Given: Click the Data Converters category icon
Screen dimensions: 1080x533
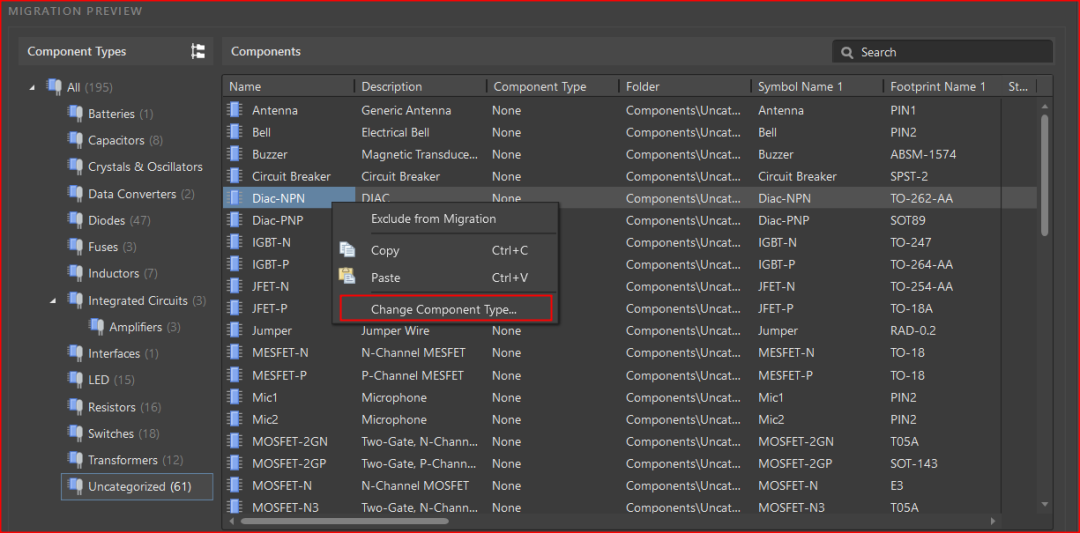Looking at the screenshot, I should point(74,194).
